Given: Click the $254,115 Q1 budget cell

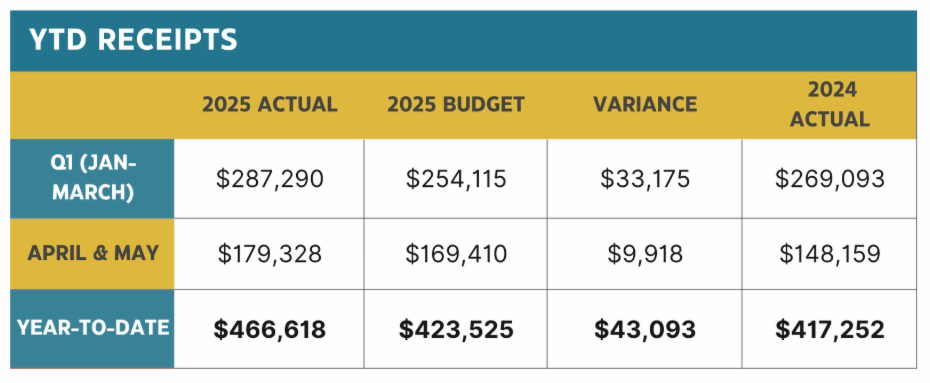Looking at the screenshot, I should (x=456, y=178).
